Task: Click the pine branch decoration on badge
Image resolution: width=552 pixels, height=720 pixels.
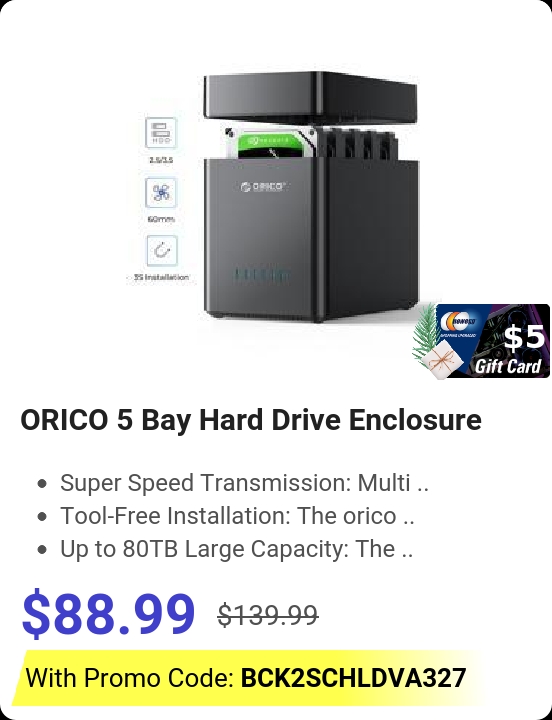Action: click(426, 332)
